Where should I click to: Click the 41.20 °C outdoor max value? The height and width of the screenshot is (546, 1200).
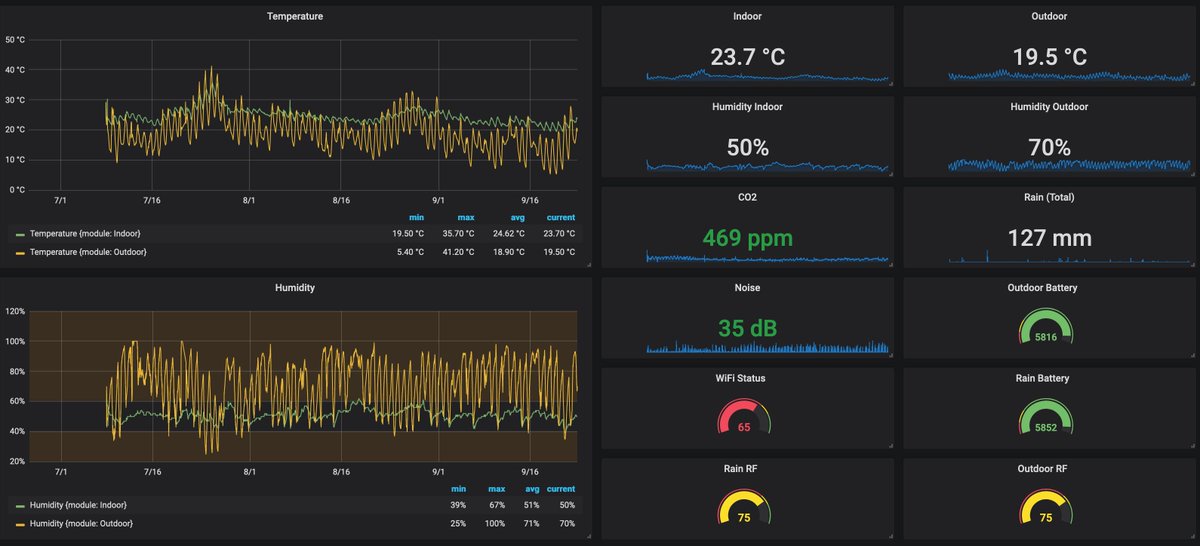click(459, 252)
